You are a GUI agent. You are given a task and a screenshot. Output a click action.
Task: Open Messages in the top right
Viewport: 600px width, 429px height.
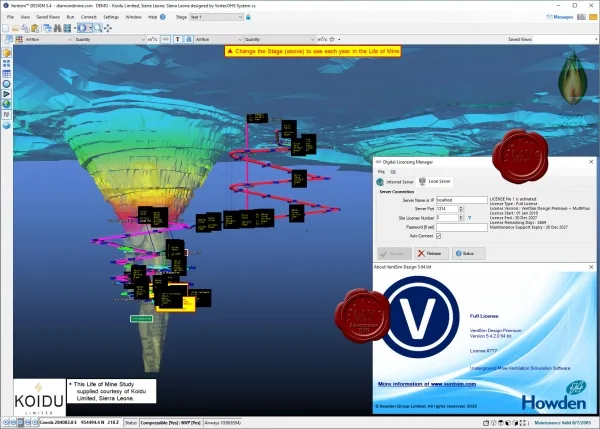559,17
